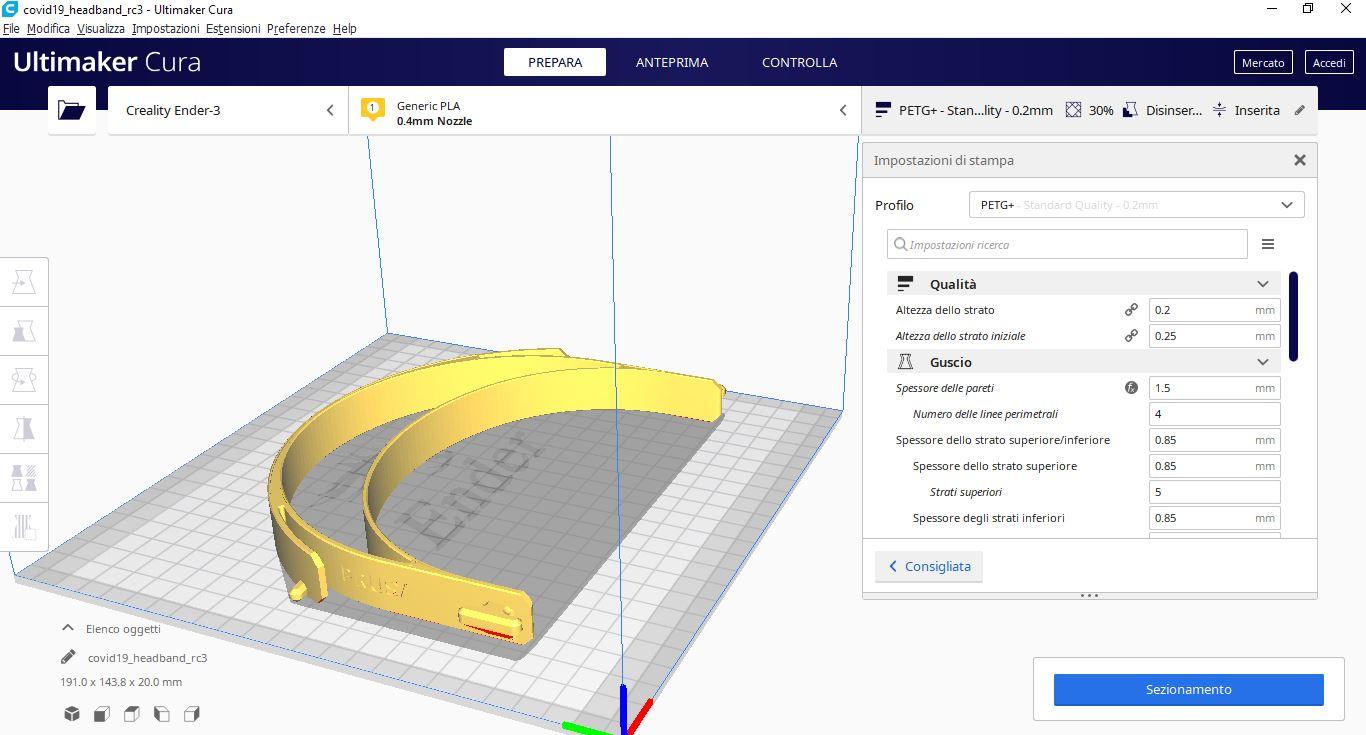Select the Rotate tool in left toolbar
Screen dimensions: 1366x735
pyautogui.click(x=24, y=380)
